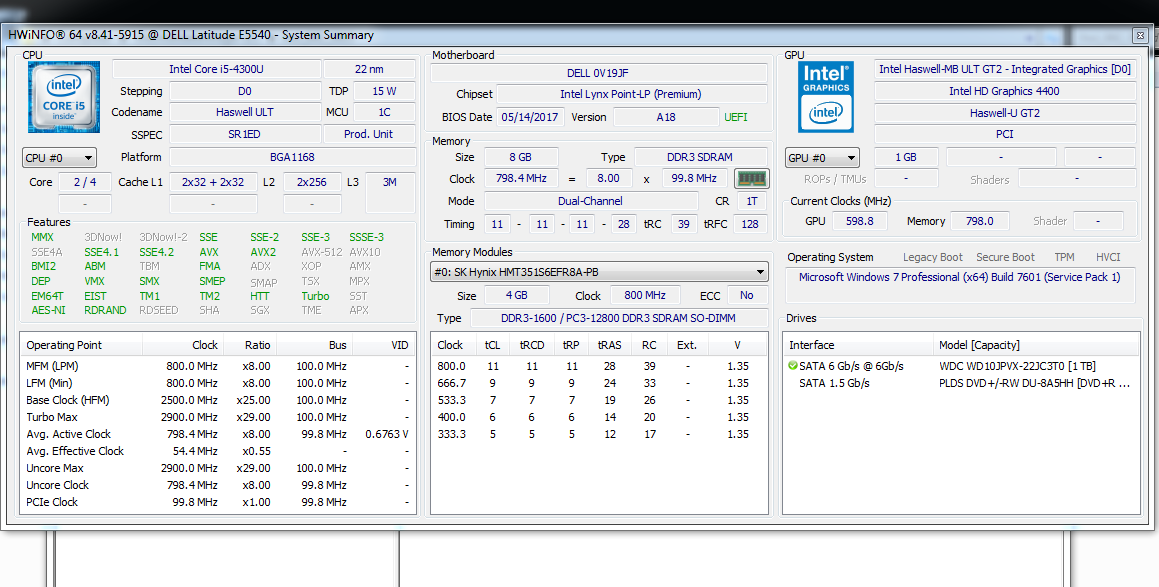The height and width of the screenshot is (587, 1159).
Task: Click the Model [Capacity] column header
Action: tap(1037, 345)
